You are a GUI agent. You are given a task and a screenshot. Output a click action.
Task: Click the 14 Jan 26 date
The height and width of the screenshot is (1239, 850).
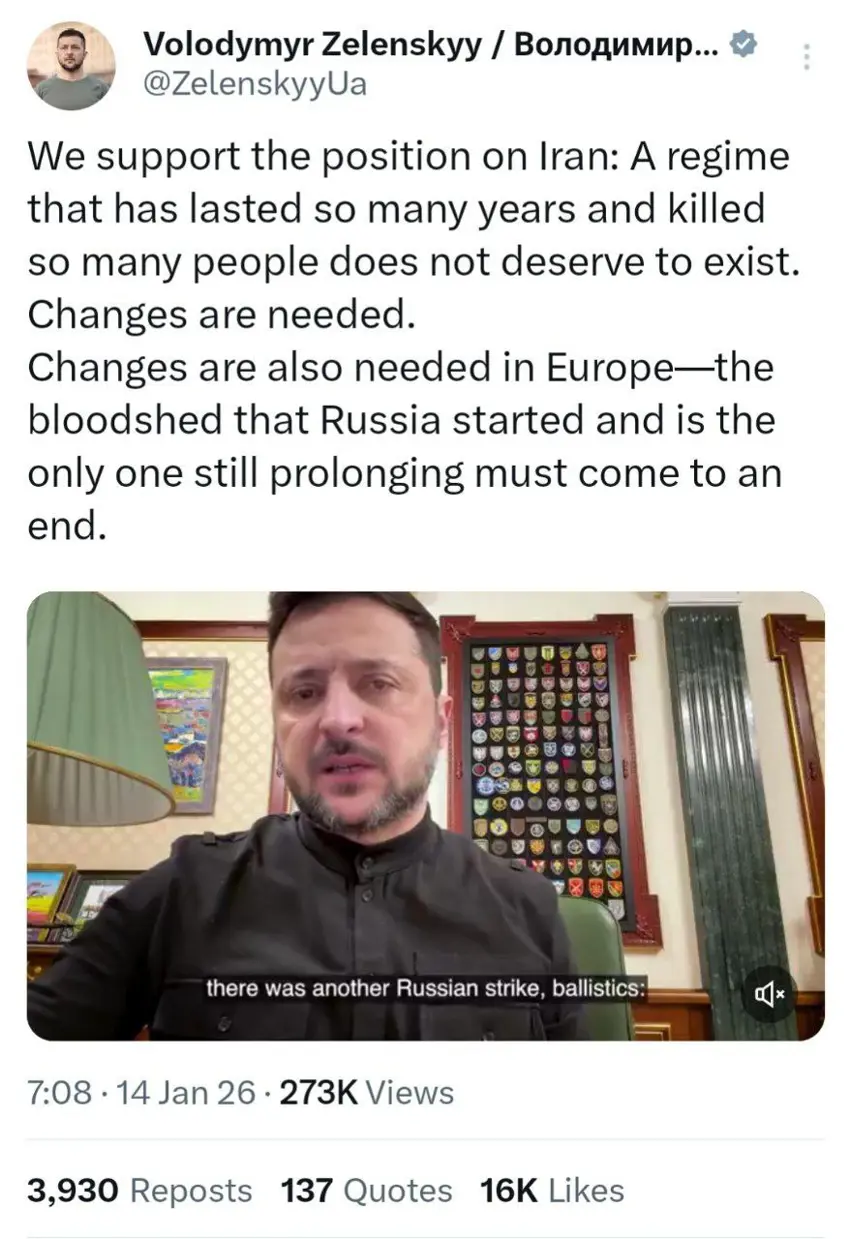click(x=187, y=1093)
